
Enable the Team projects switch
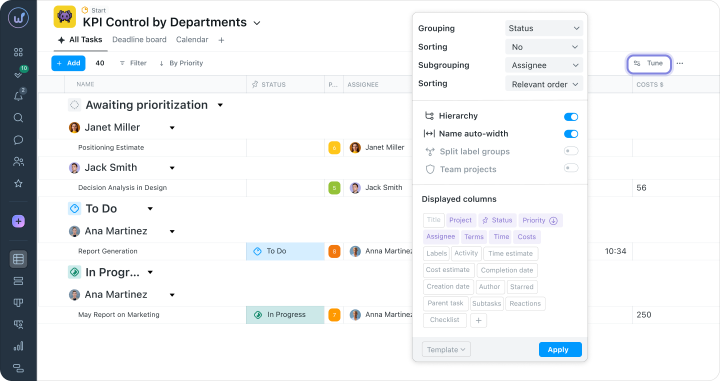pos(571,168)
